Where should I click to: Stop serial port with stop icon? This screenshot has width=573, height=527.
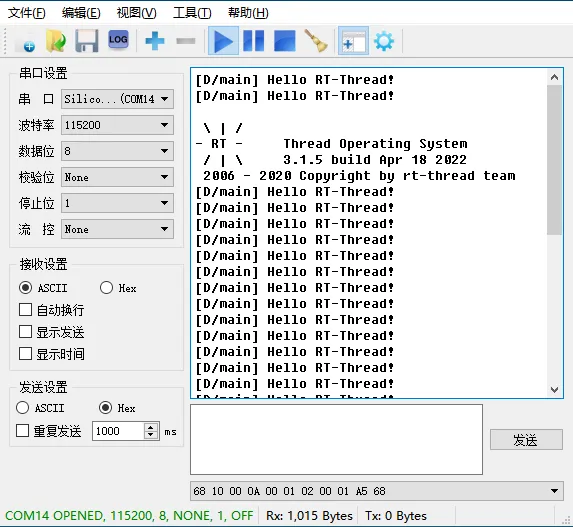(284, 41)
